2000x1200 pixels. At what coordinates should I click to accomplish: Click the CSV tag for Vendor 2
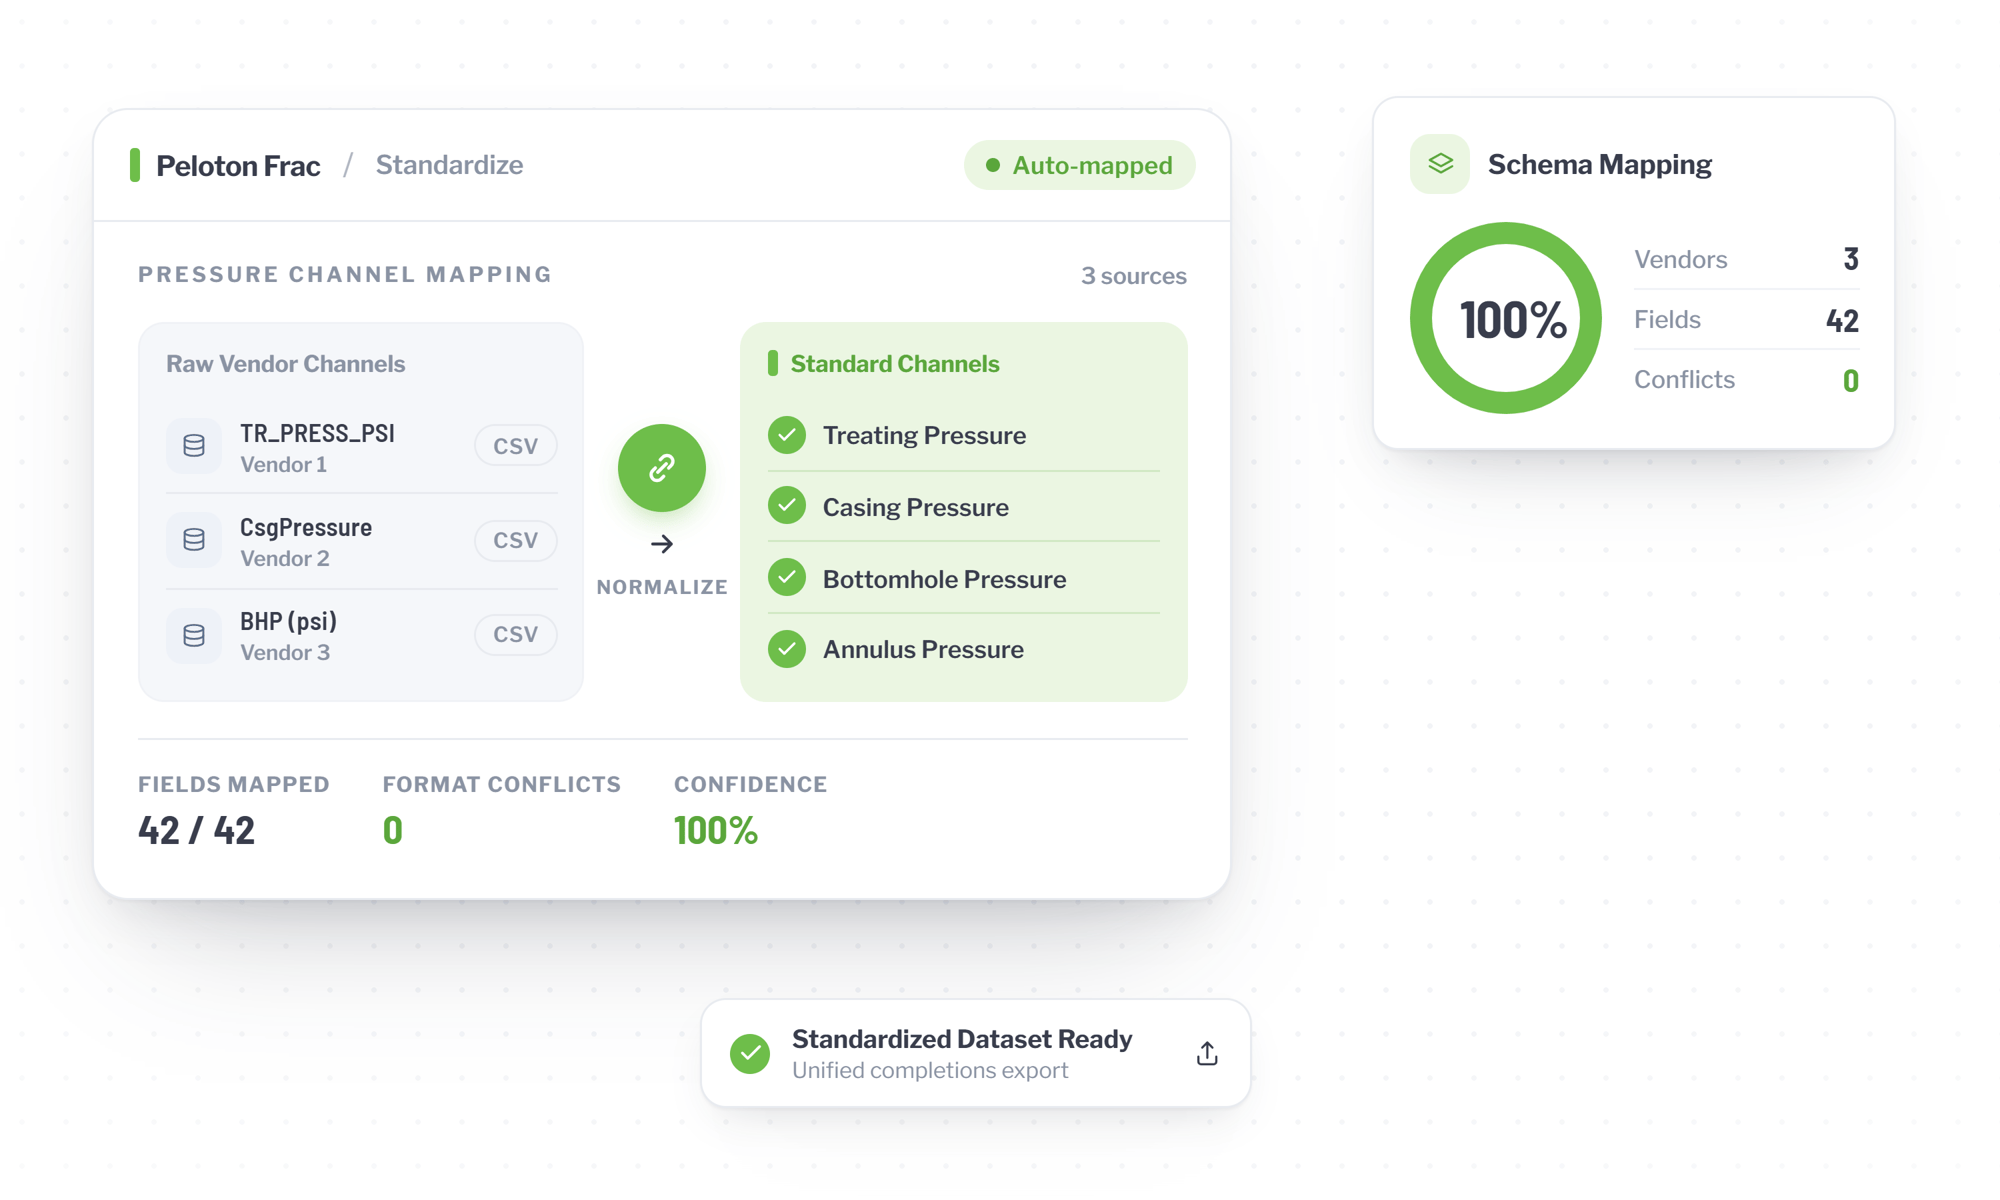tap(516, 540)
